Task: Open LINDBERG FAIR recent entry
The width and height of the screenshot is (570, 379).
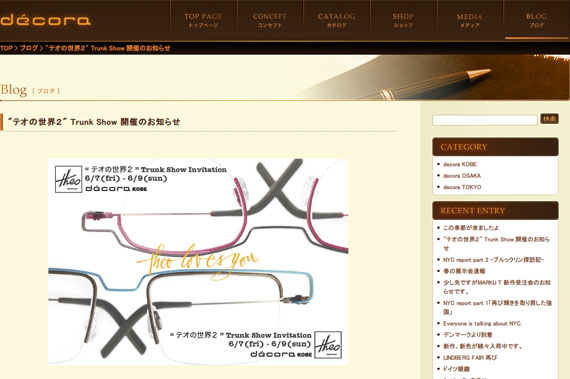Action: tap(470, 358)
